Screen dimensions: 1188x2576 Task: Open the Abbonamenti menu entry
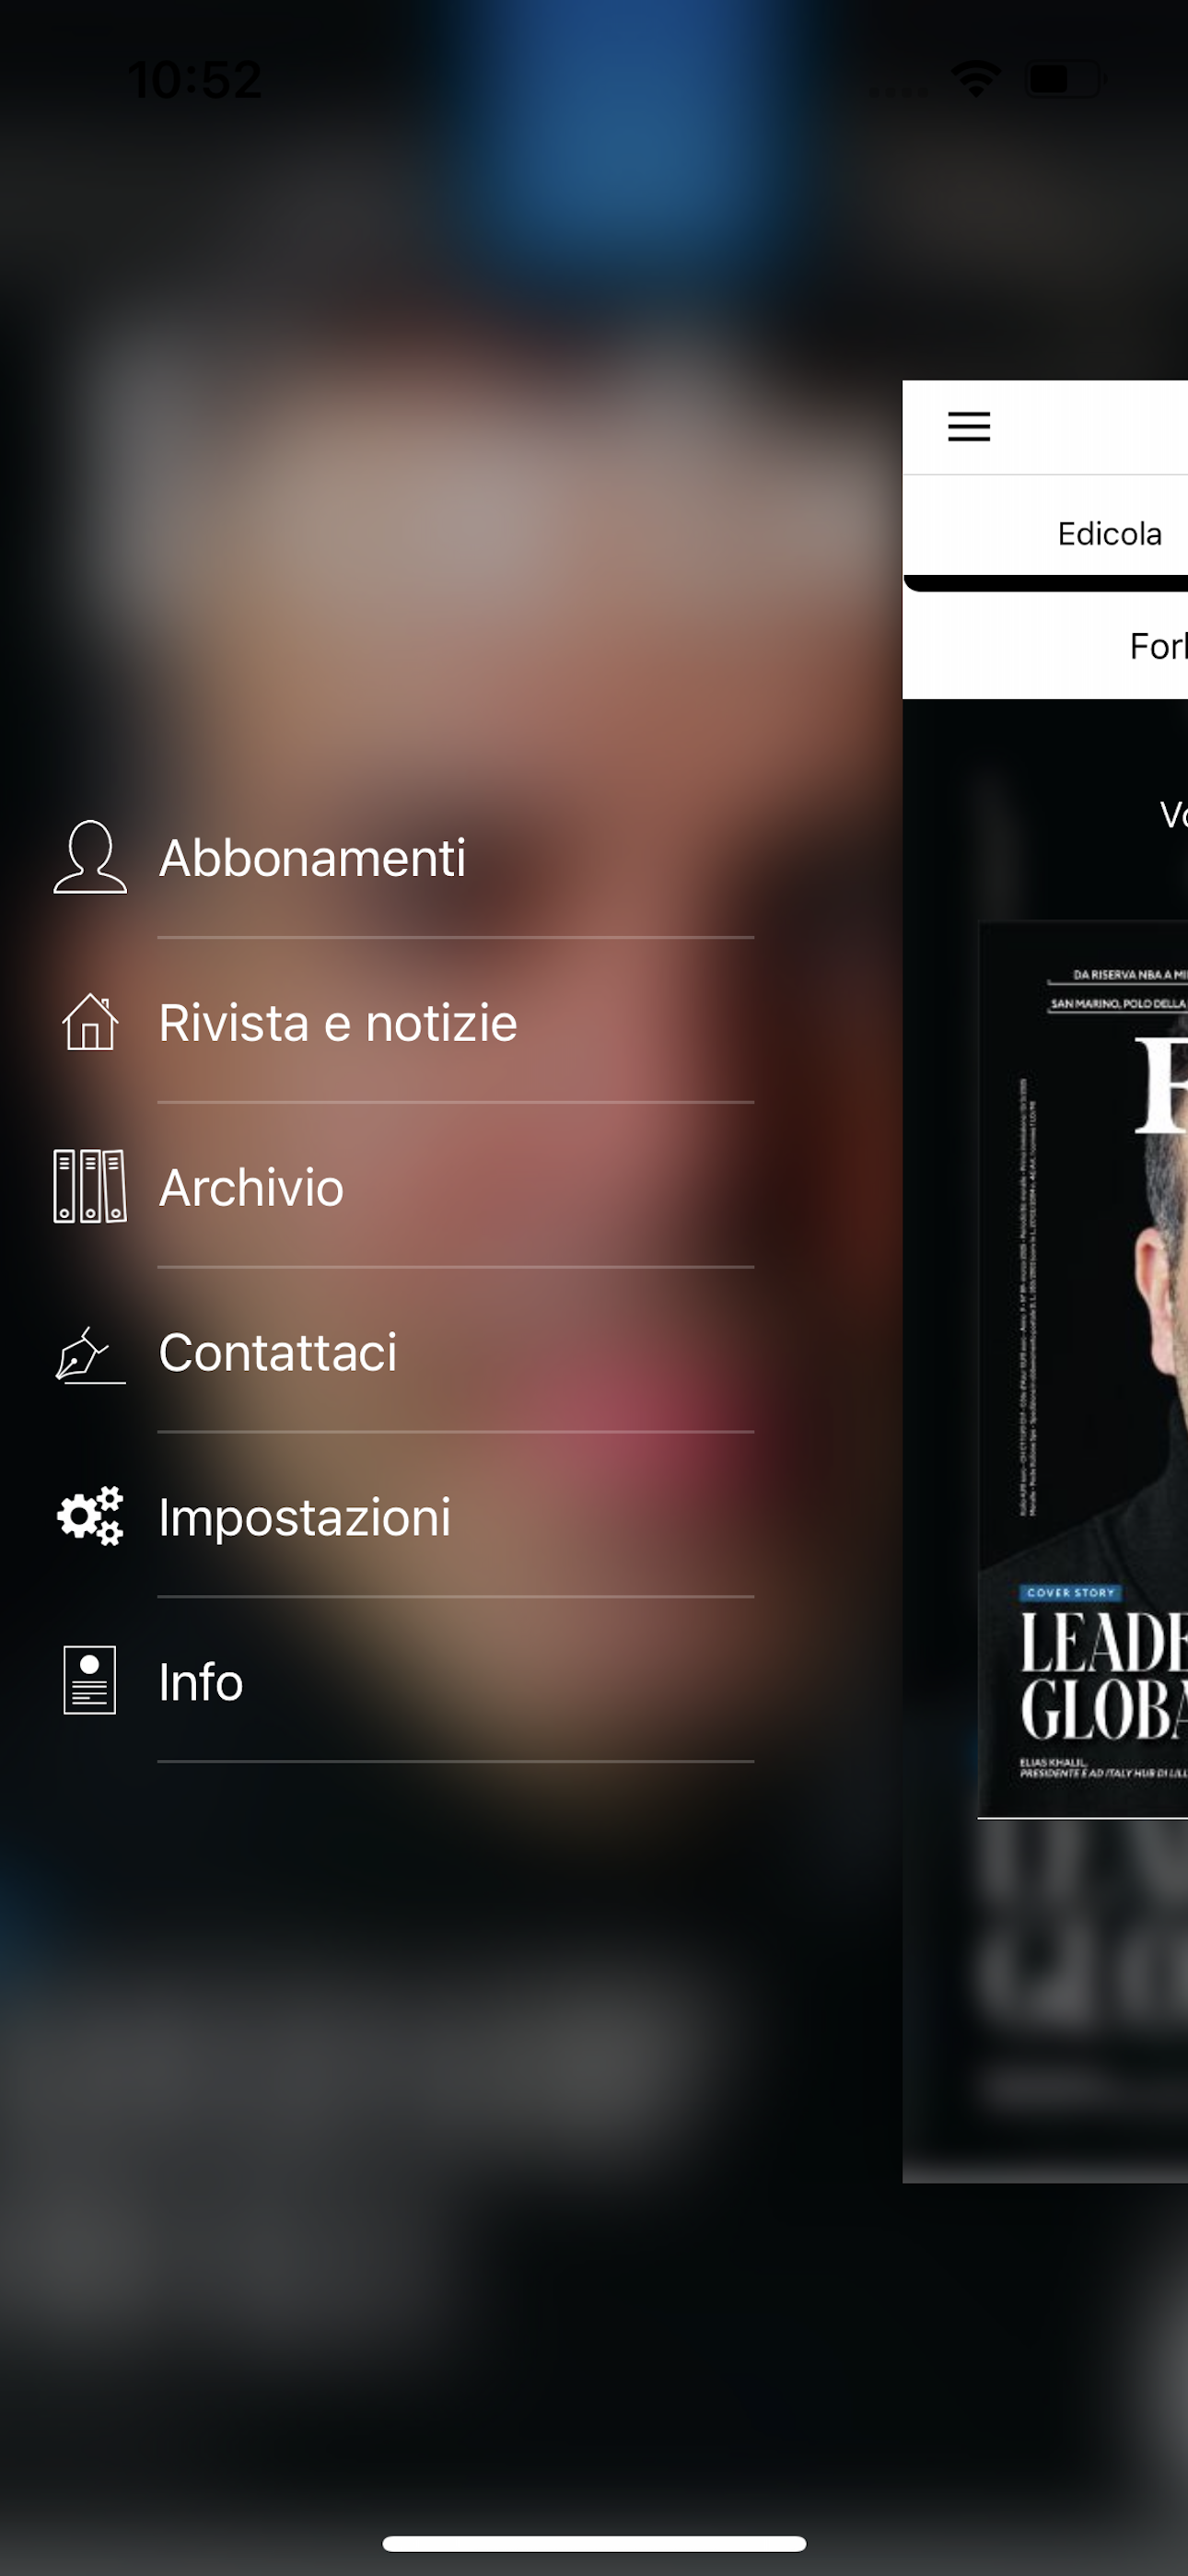[x=312, y=858]
